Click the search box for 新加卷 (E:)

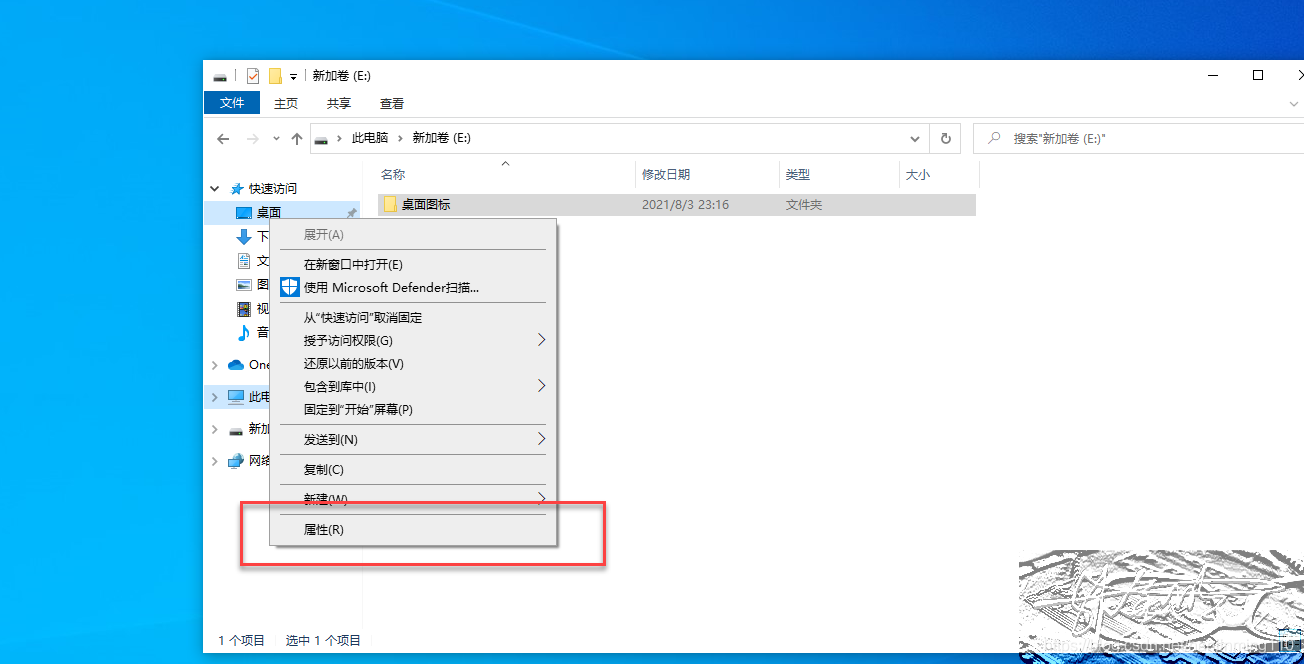pos(1138,139)
